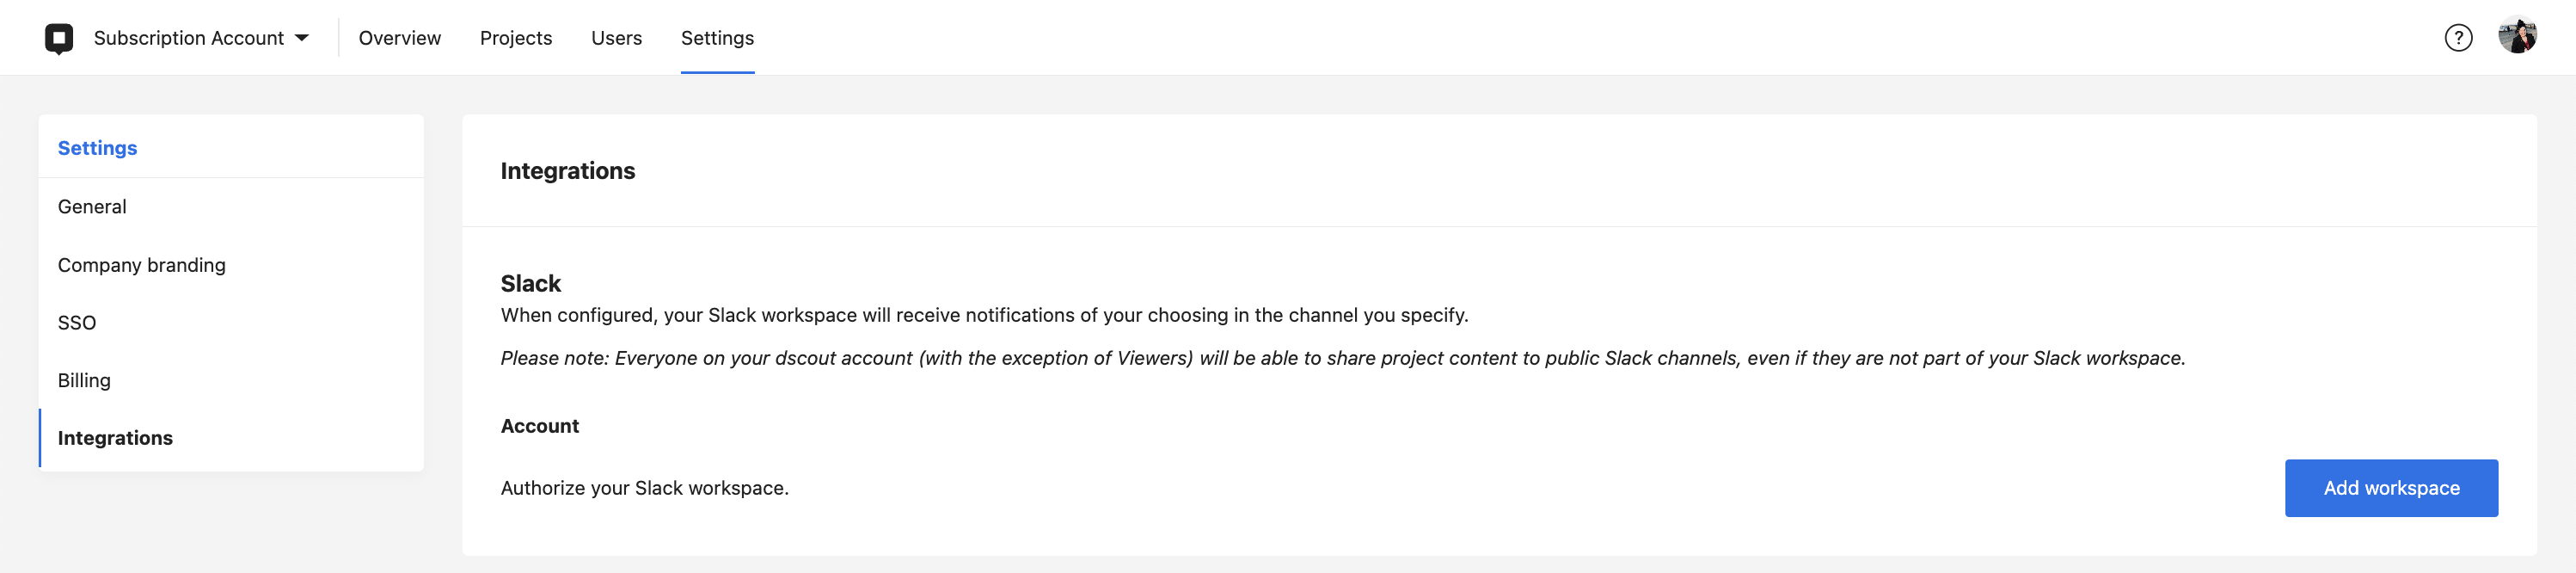Viewport: 2576px width, 573px height.
Task: Select the Settings tab in top navigation
Action: click(x=717, y=38)
